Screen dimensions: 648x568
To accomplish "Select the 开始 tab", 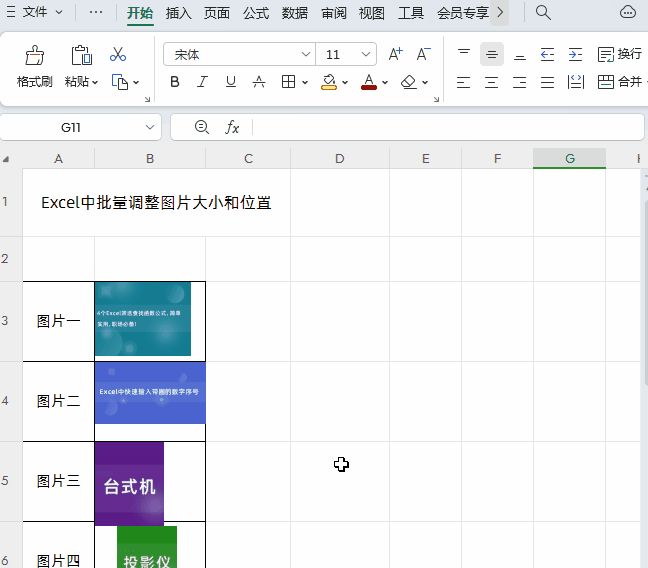I will [x=140, y=13].
